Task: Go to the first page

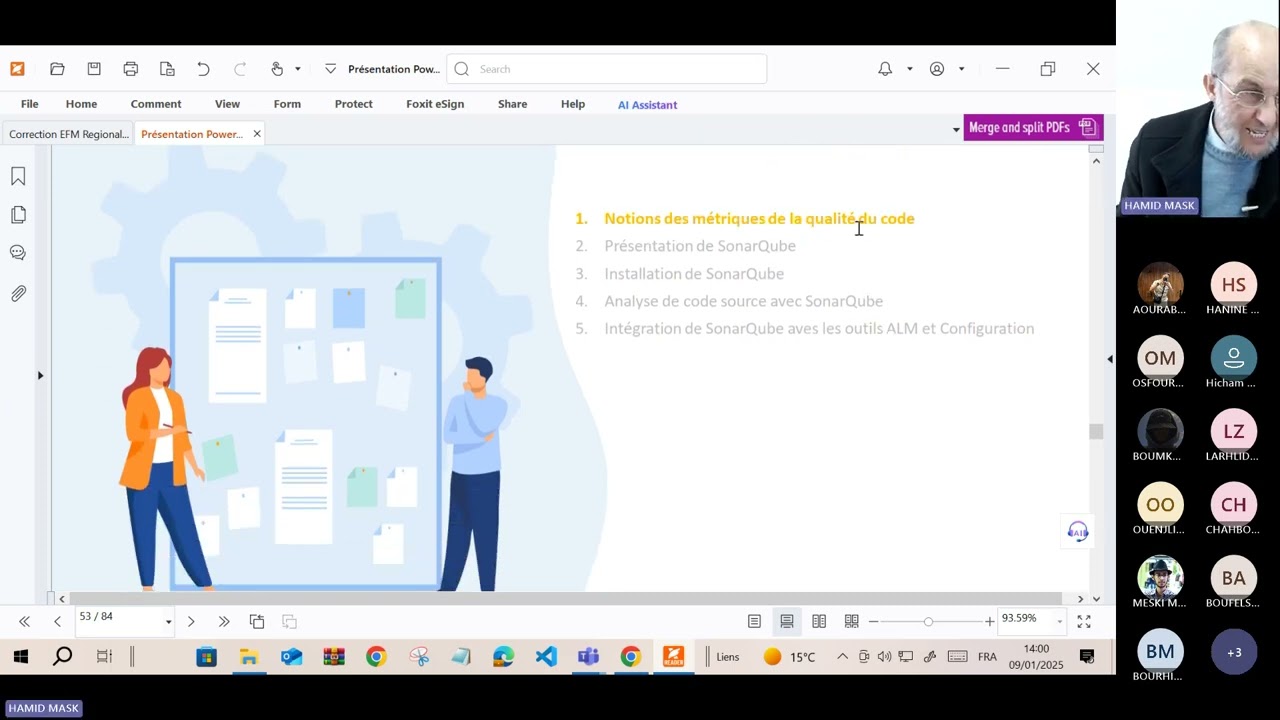Action: click(x=24, y=622)
